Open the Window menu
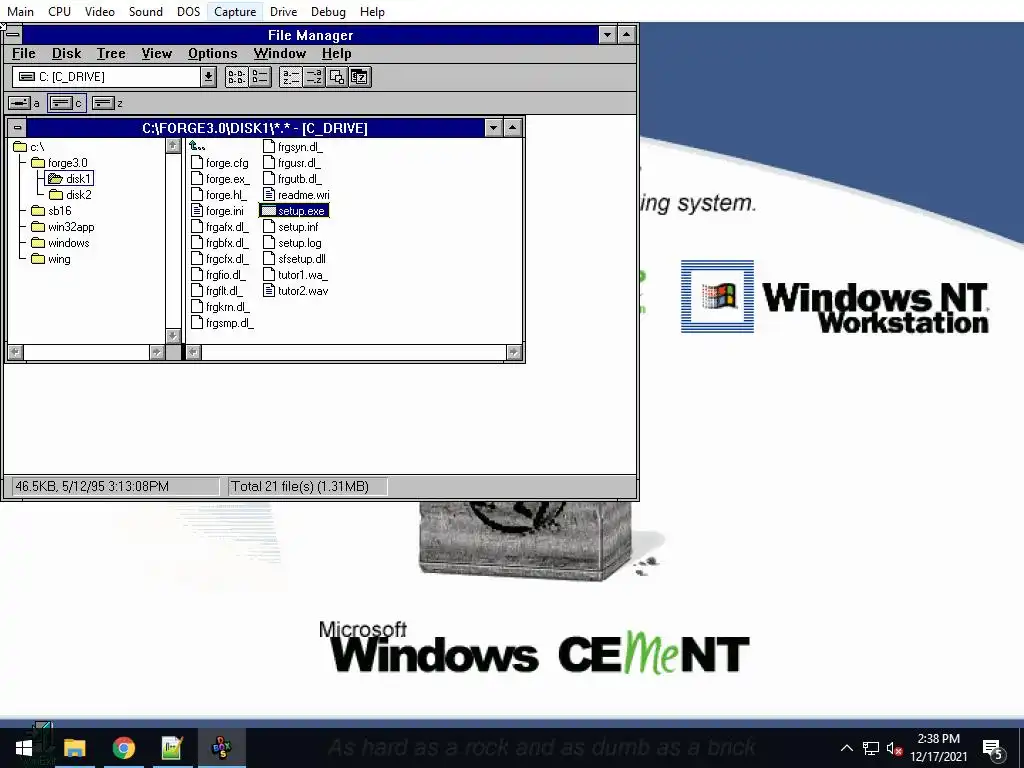 (280, 54)
